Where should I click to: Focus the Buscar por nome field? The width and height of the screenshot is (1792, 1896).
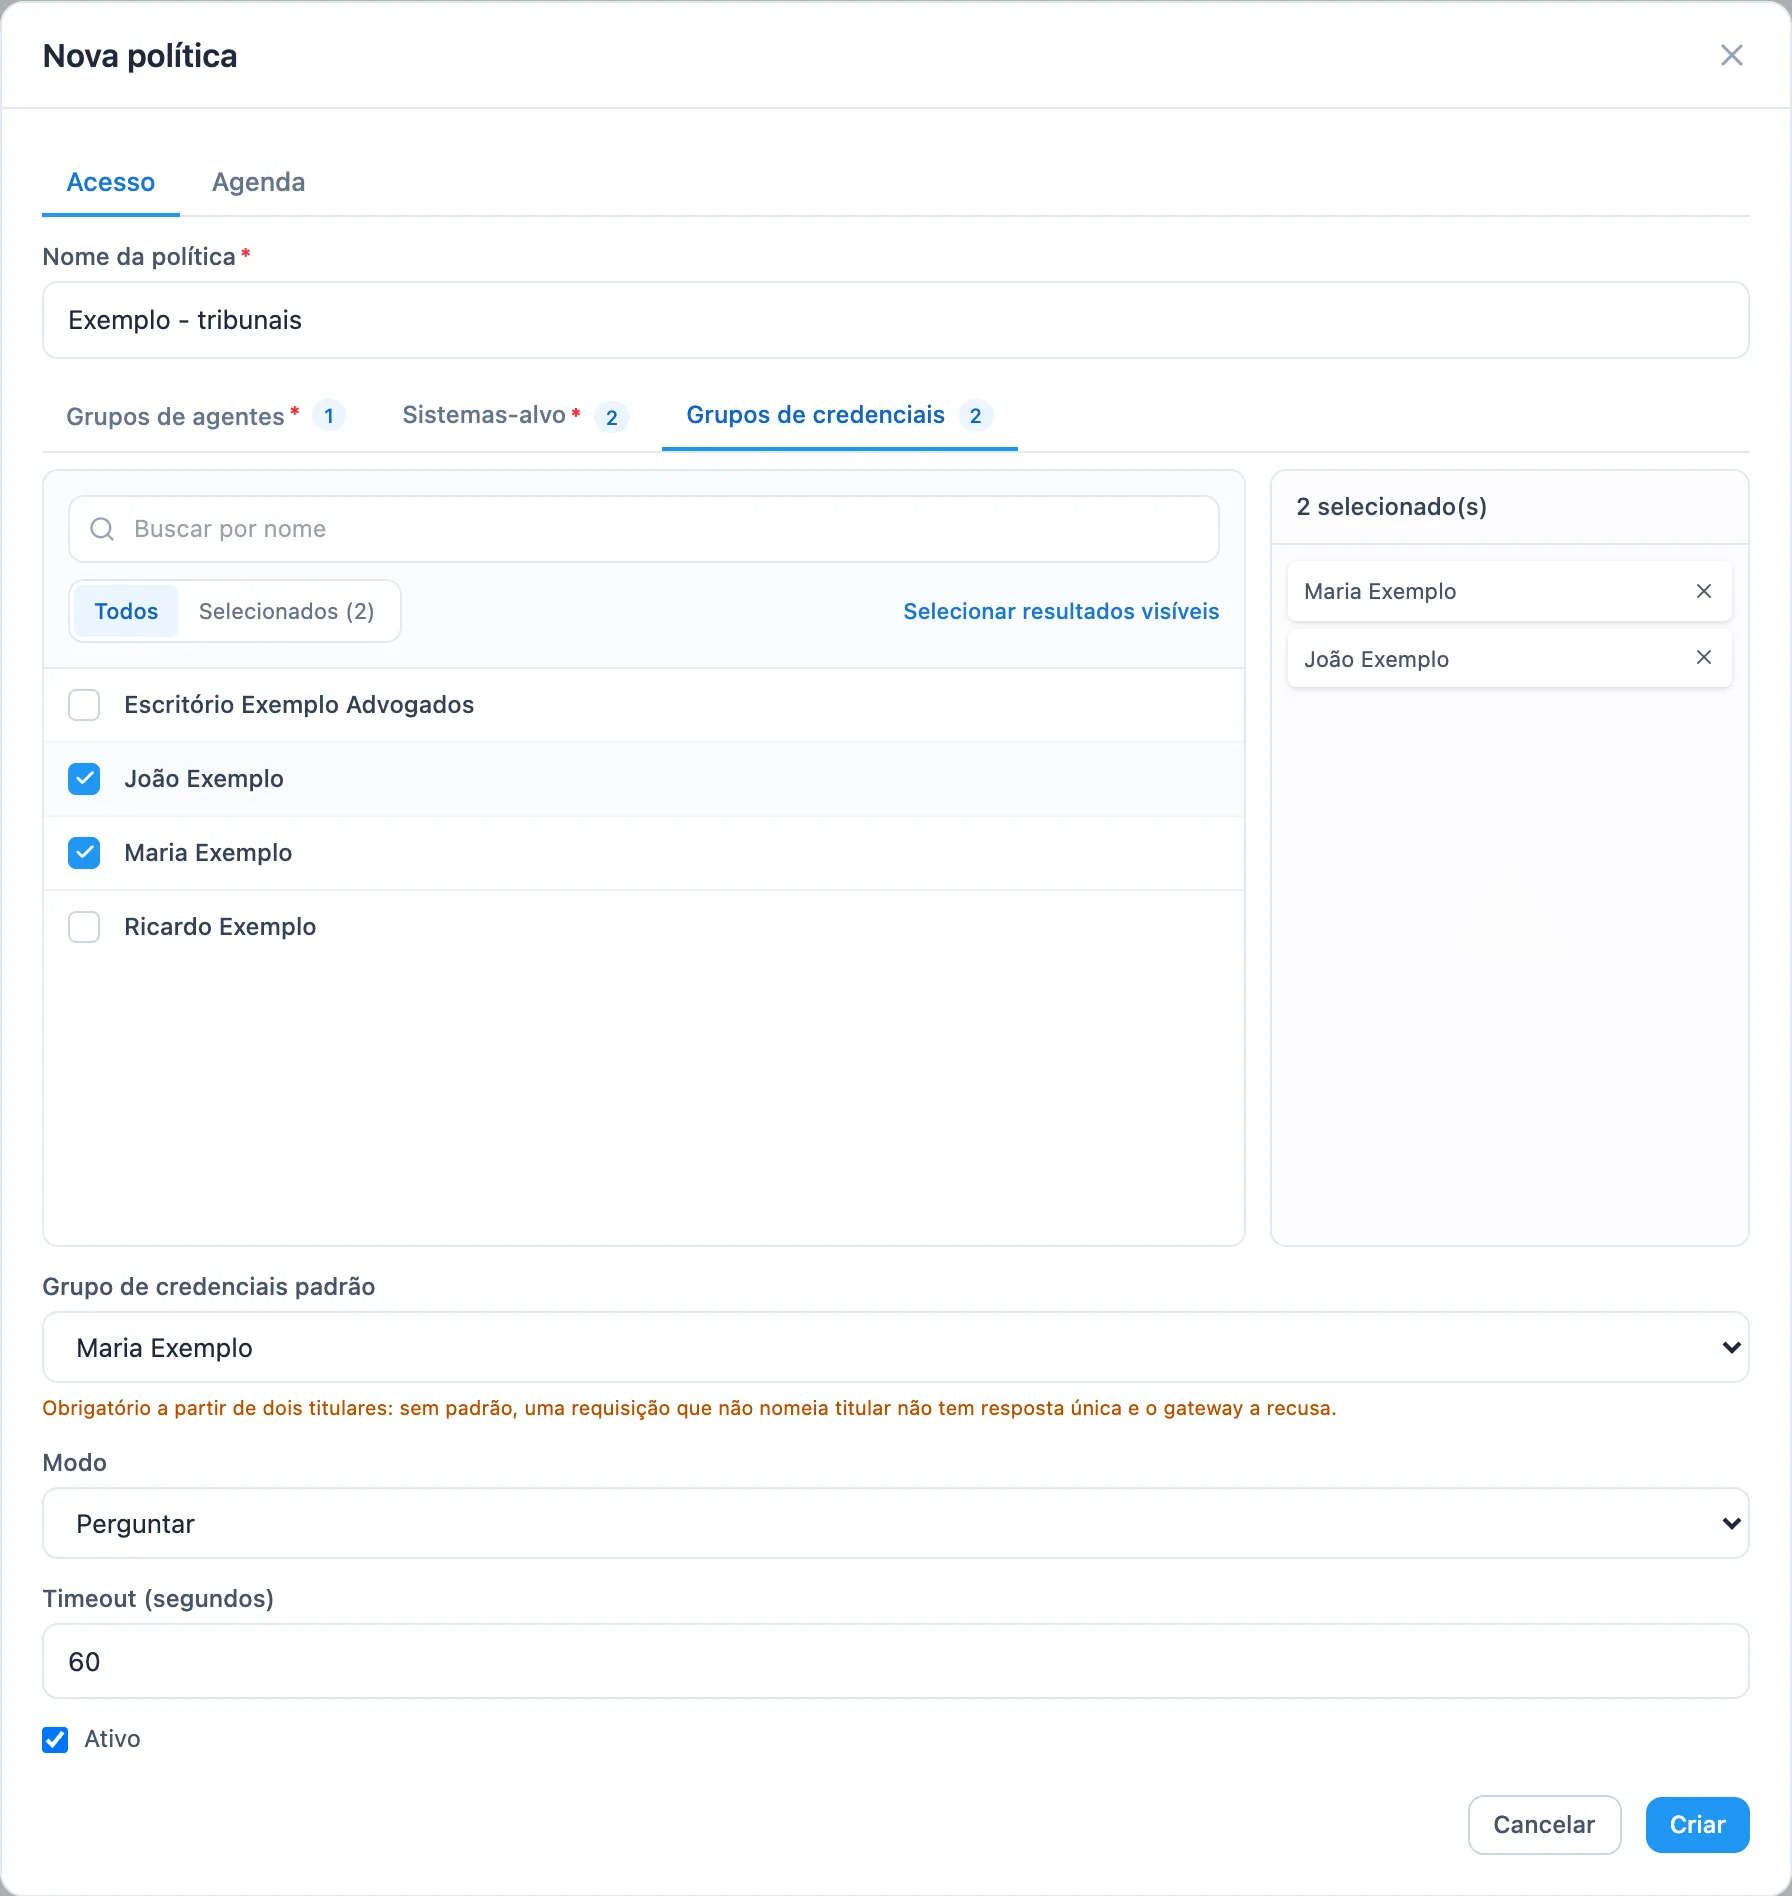coord(643,529)
